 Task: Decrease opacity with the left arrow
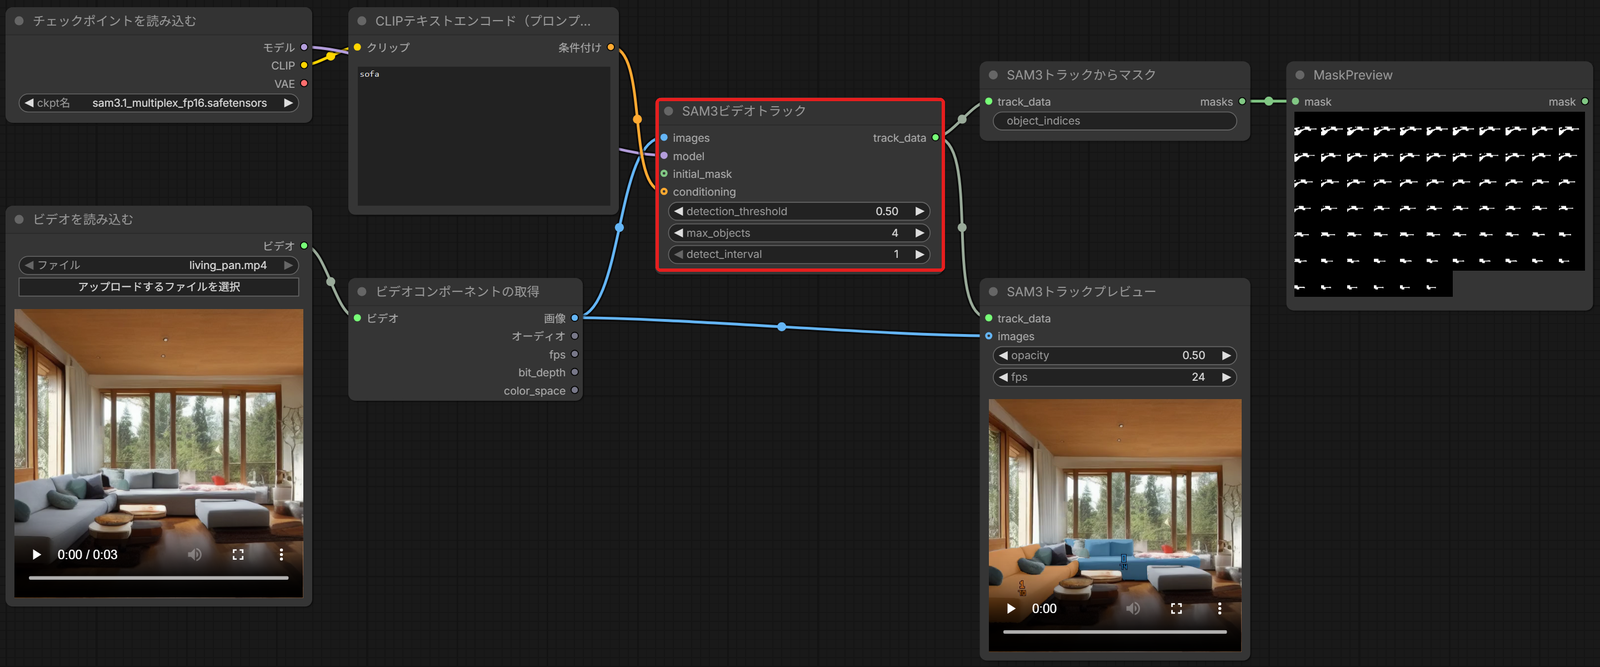click(1003, 355)
